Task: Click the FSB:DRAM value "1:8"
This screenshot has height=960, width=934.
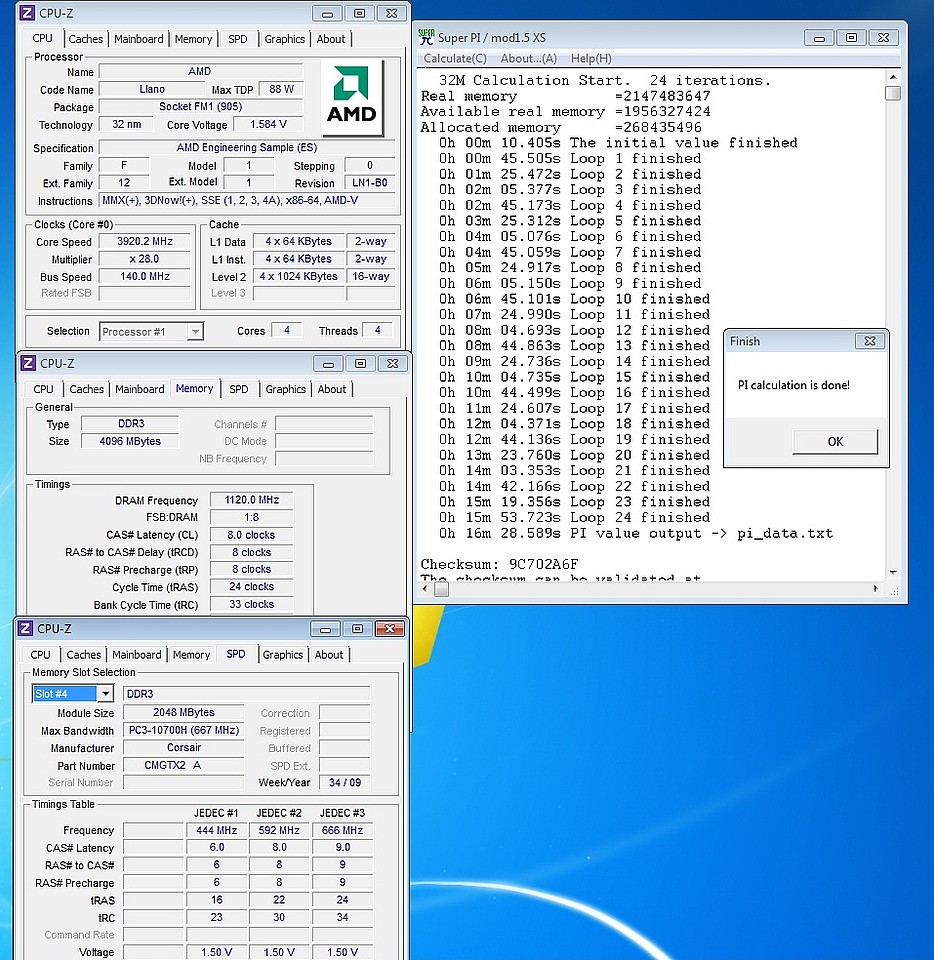Action: 252,517
